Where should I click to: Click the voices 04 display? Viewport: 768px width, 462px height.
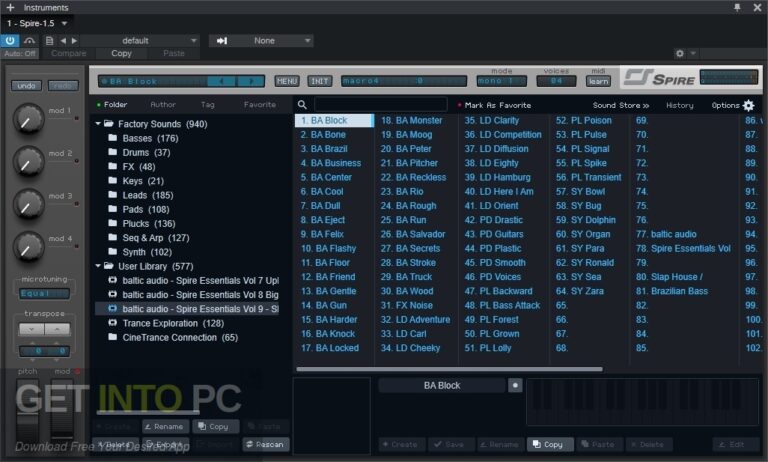[x=556, y=81]
